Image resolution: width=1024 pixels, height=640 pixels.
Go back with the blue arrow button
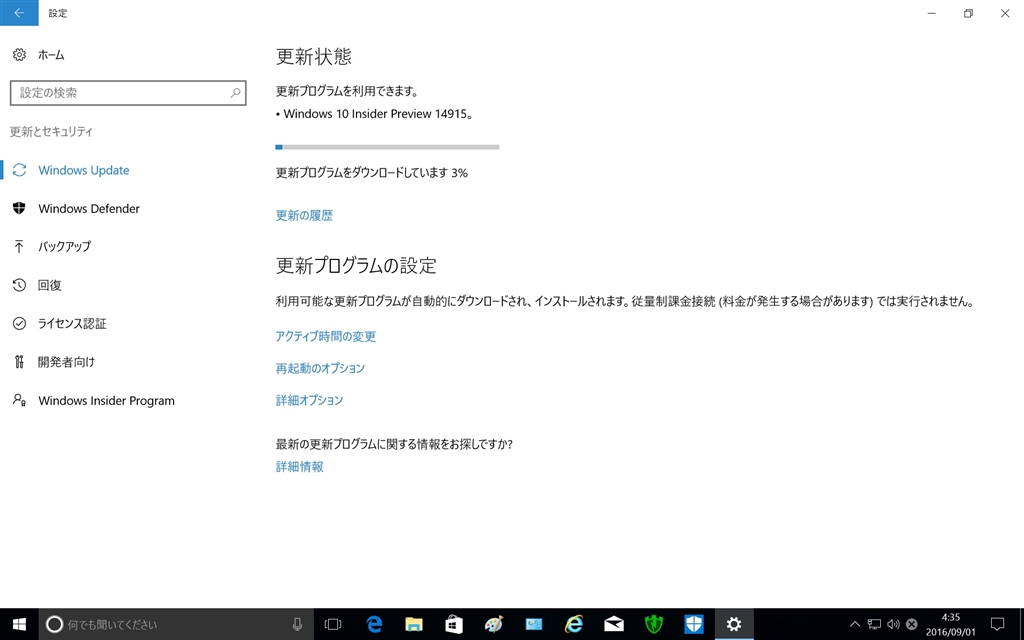point(19,12)
